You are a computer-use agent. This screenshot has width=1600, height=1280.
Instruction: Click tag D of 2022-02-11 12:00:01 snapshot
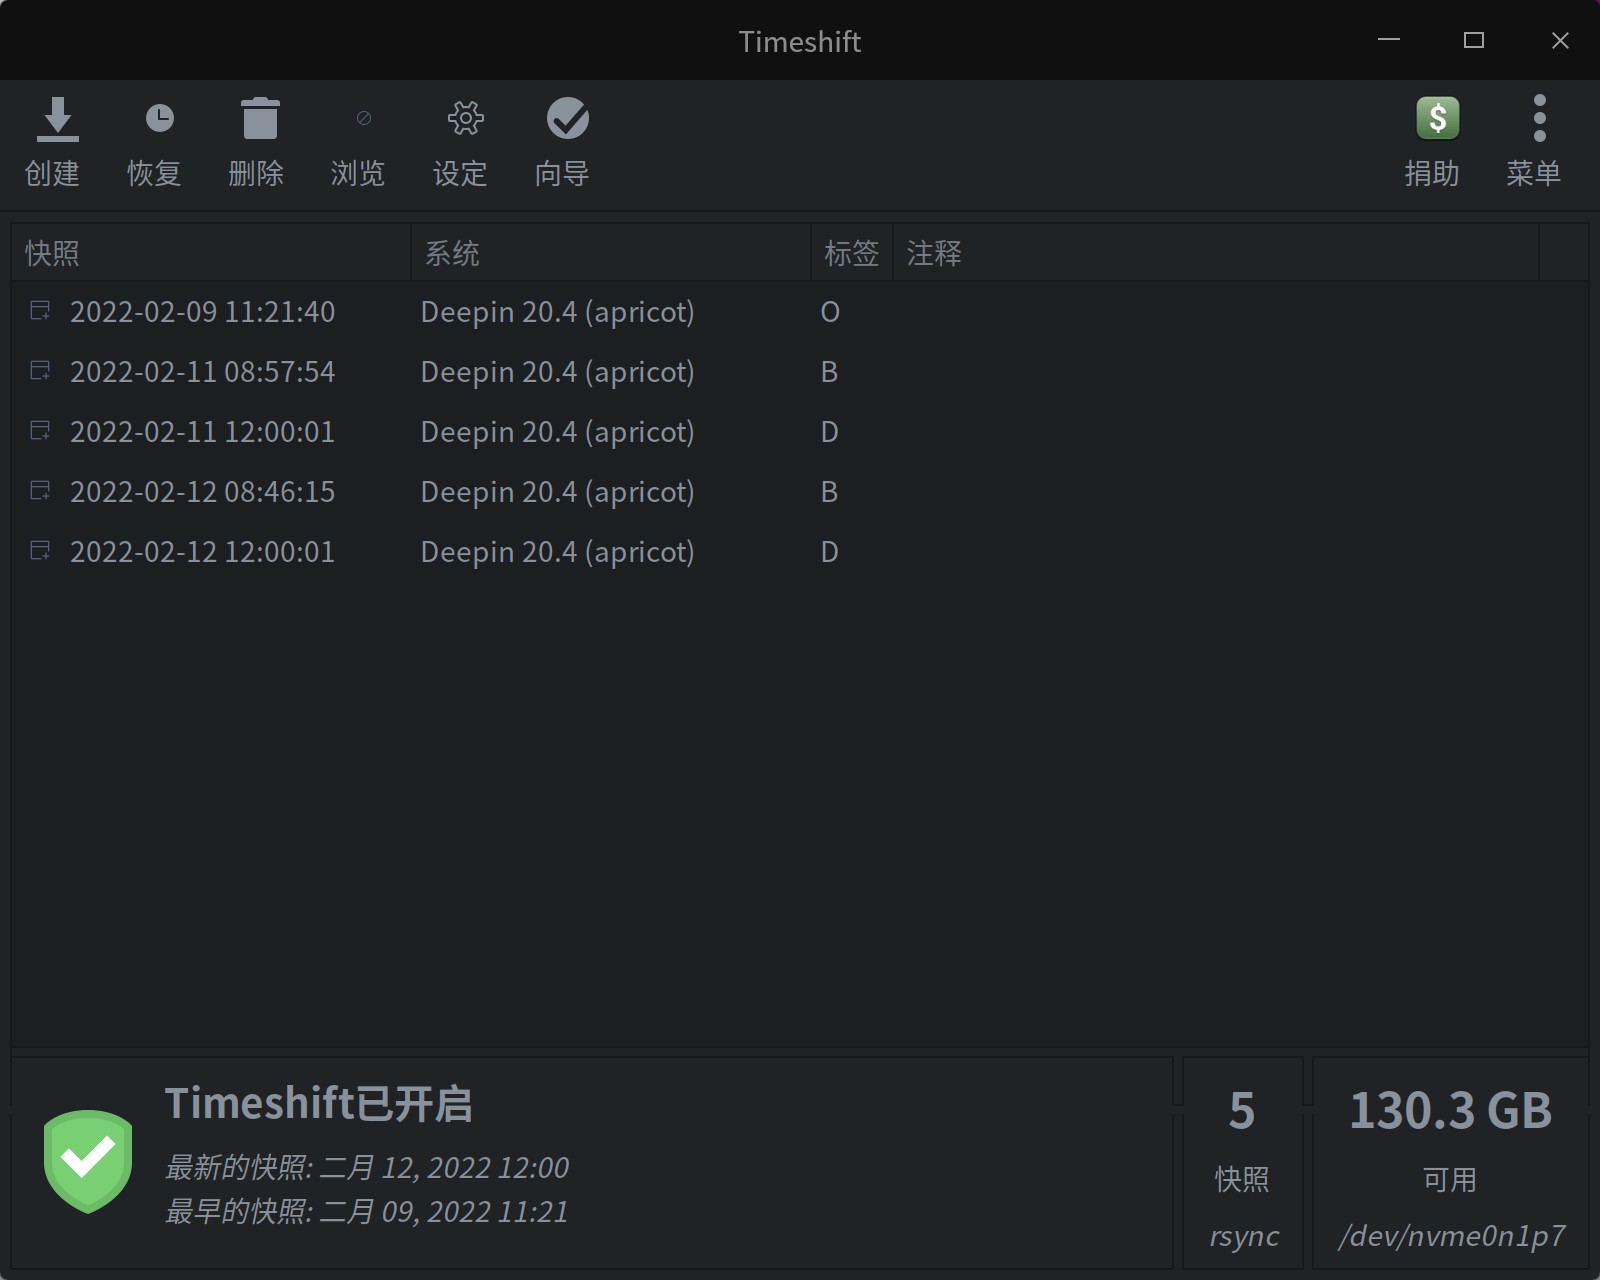click(x=829, y=432)
